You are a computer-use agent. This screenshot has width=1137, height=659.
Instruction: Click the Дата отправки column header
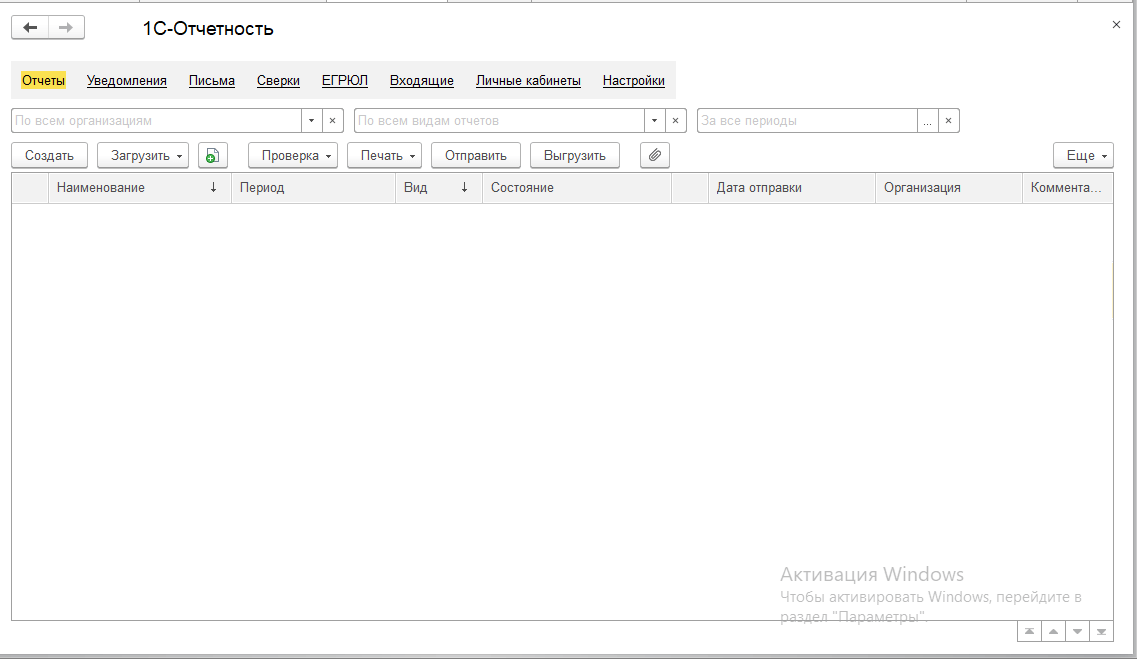coord(792,188)
